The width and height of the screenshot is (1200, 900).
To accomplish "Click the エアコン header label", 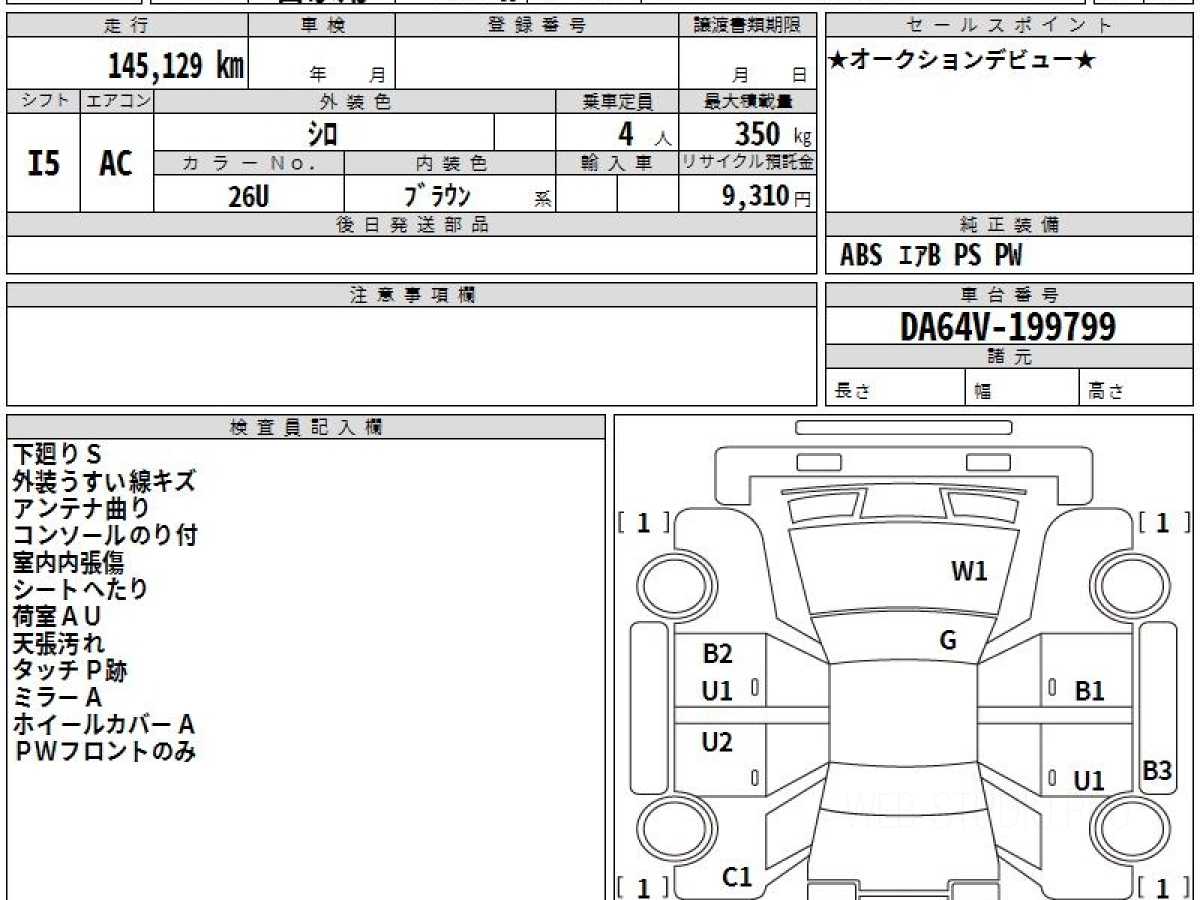I will [x=117, y=101].
